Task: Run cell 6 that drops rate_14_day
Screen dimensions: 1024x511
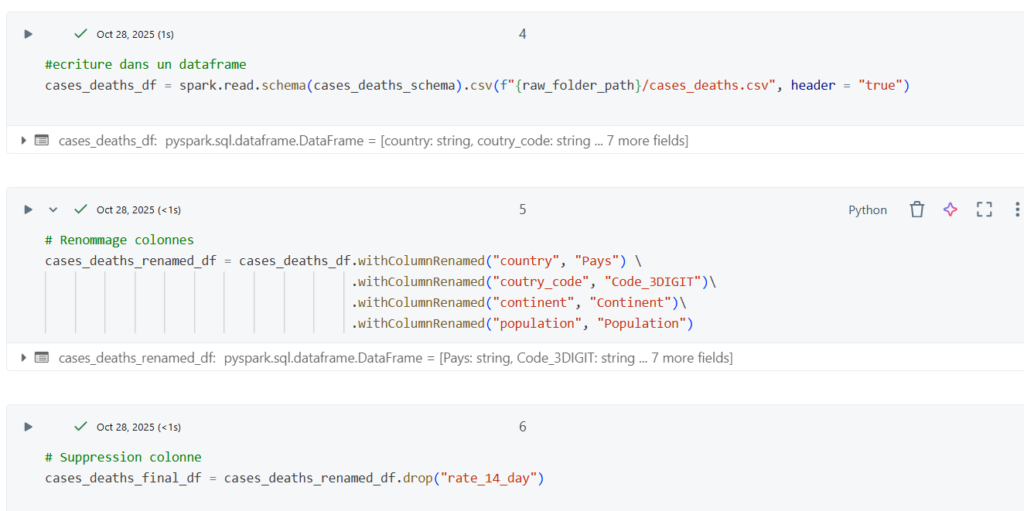Action: 28,427
